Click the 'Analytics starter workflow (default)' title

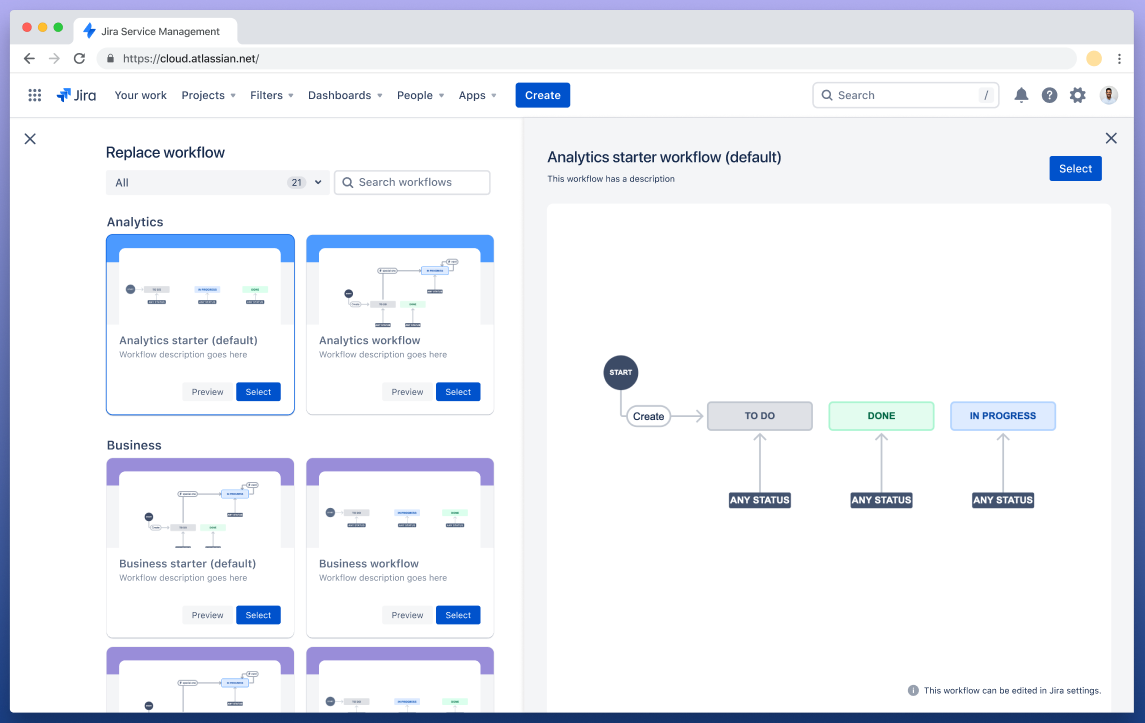pyautogui.click(x=664, y=157)
